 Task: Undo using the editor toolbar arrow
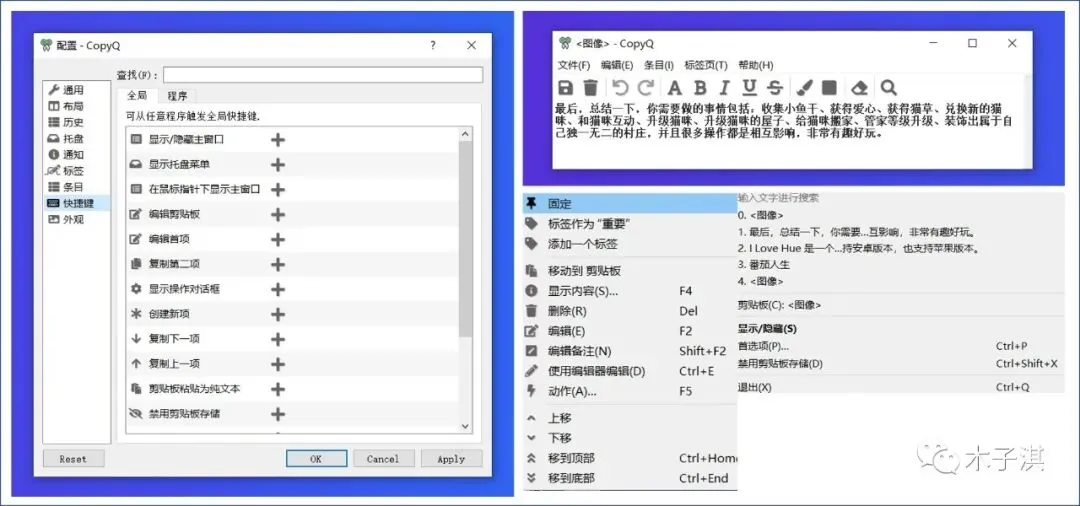click(x=621, y=87)
